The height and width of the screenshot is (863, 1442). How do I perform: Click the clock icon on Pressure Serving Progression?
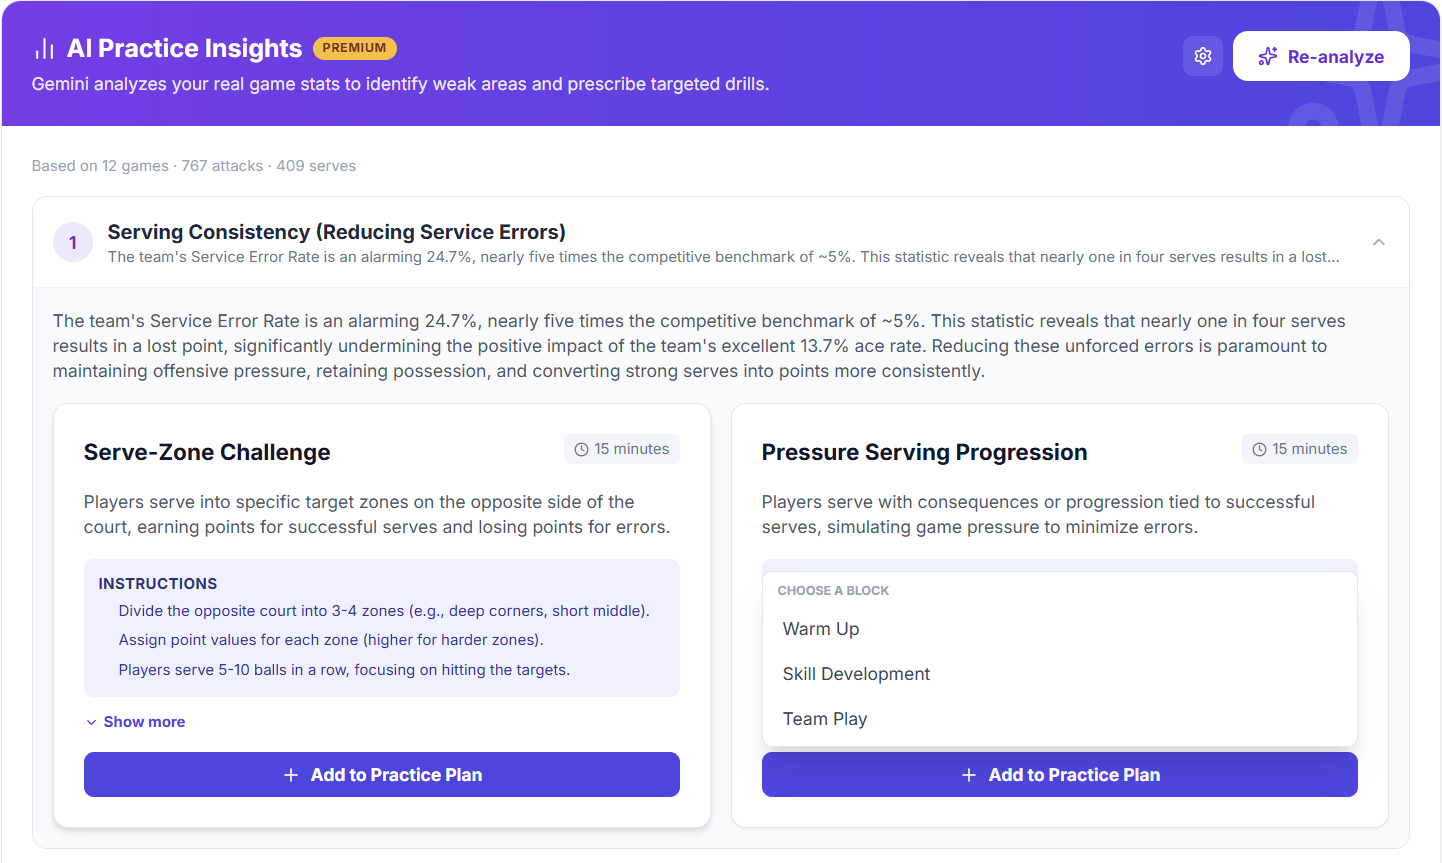(x=1259, y=448)
